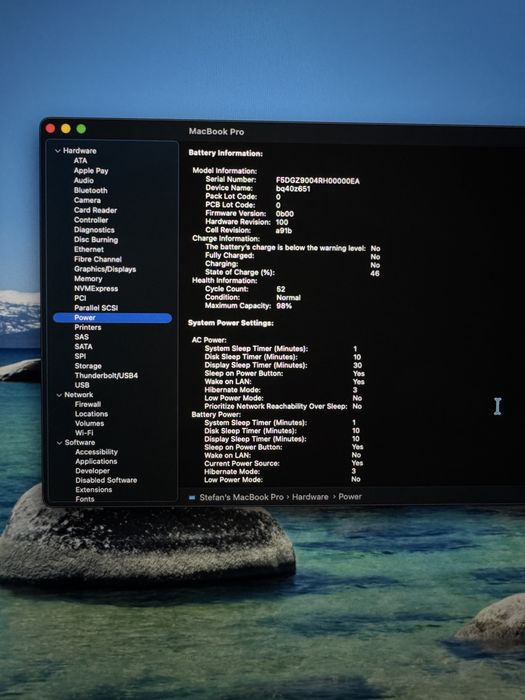Screen dimensions: 525x700
Task: Click the Mac icon in the path bar
Action: pos(192,497)
